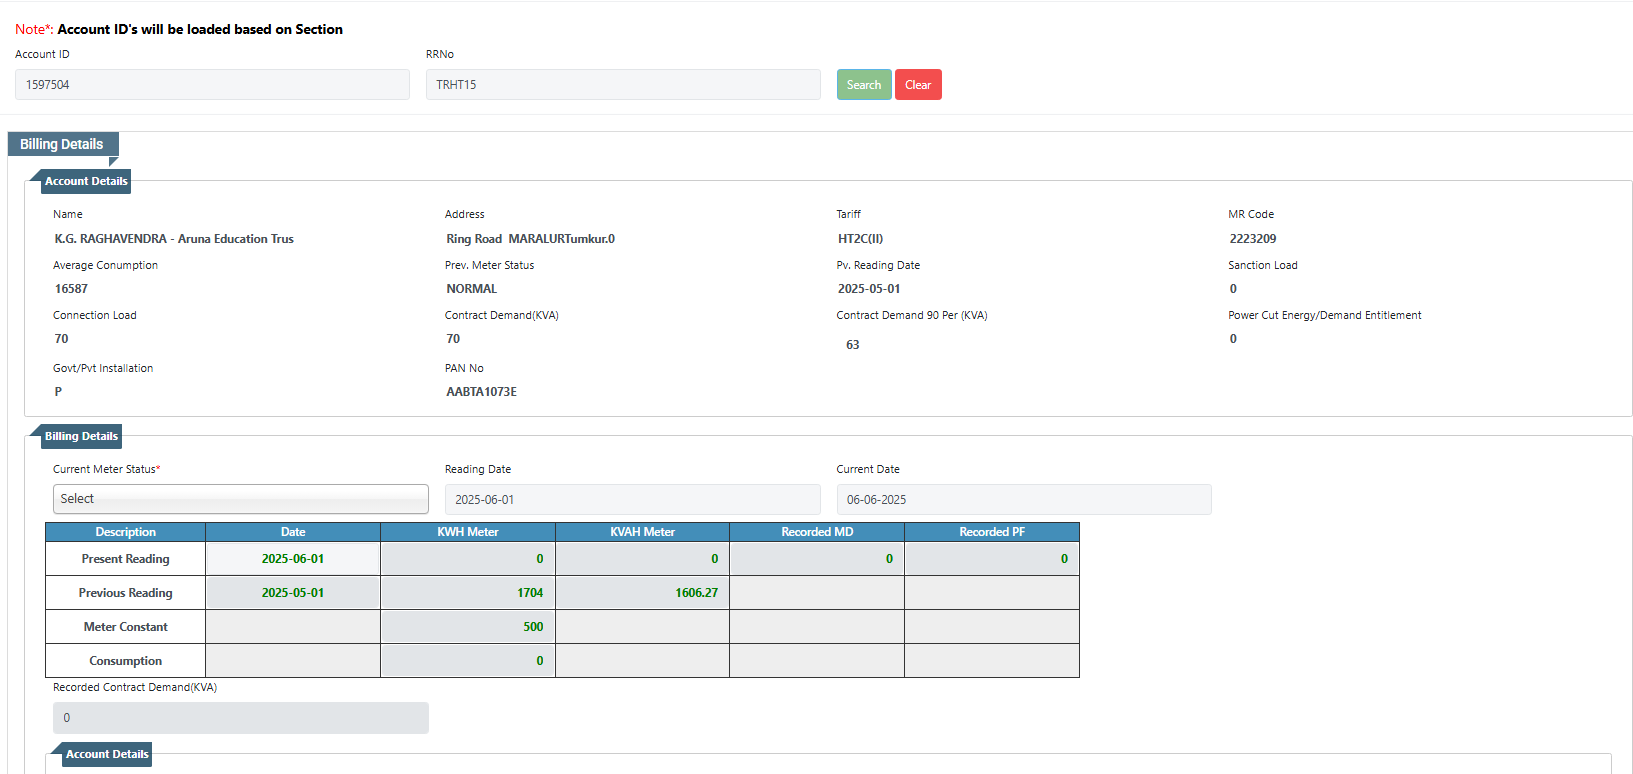Click Contract Demand 90 Per value 63
Screen dimensions: 1633x774
tap(853, 345)
